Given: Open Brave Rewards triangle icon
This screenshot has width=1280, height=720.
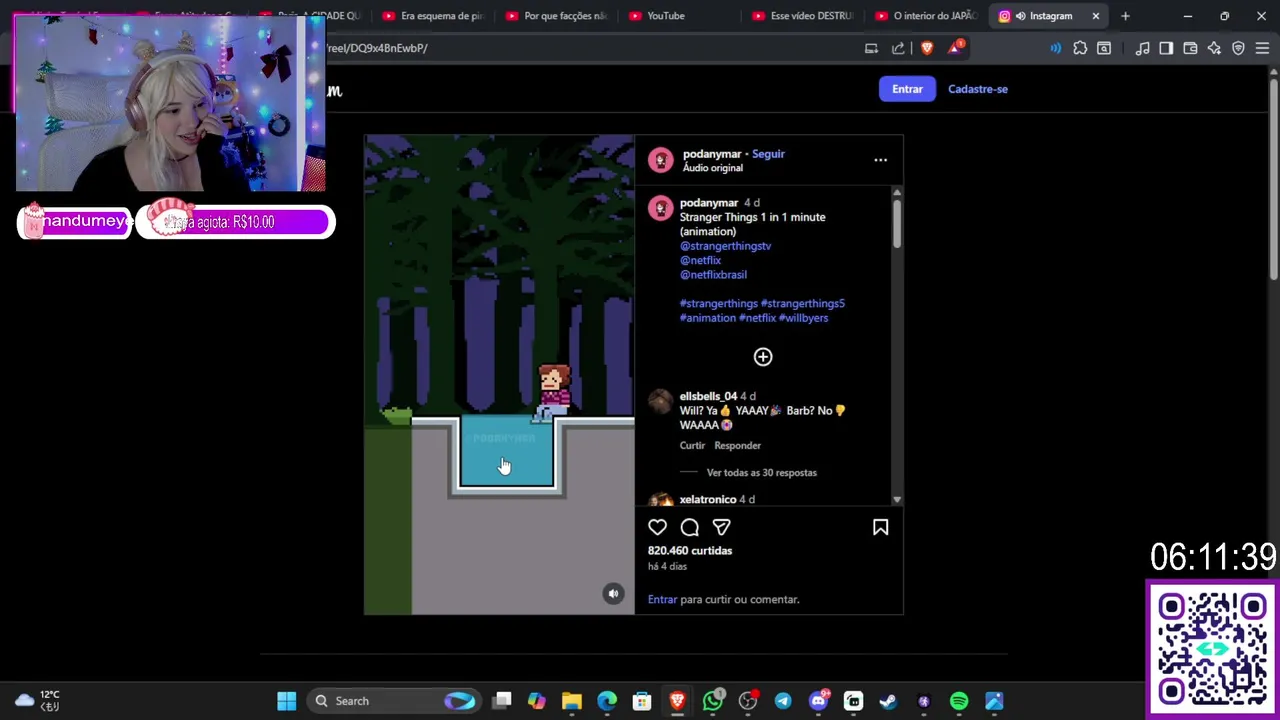Looking at the screenshot, I should click(x=955, y=47).
